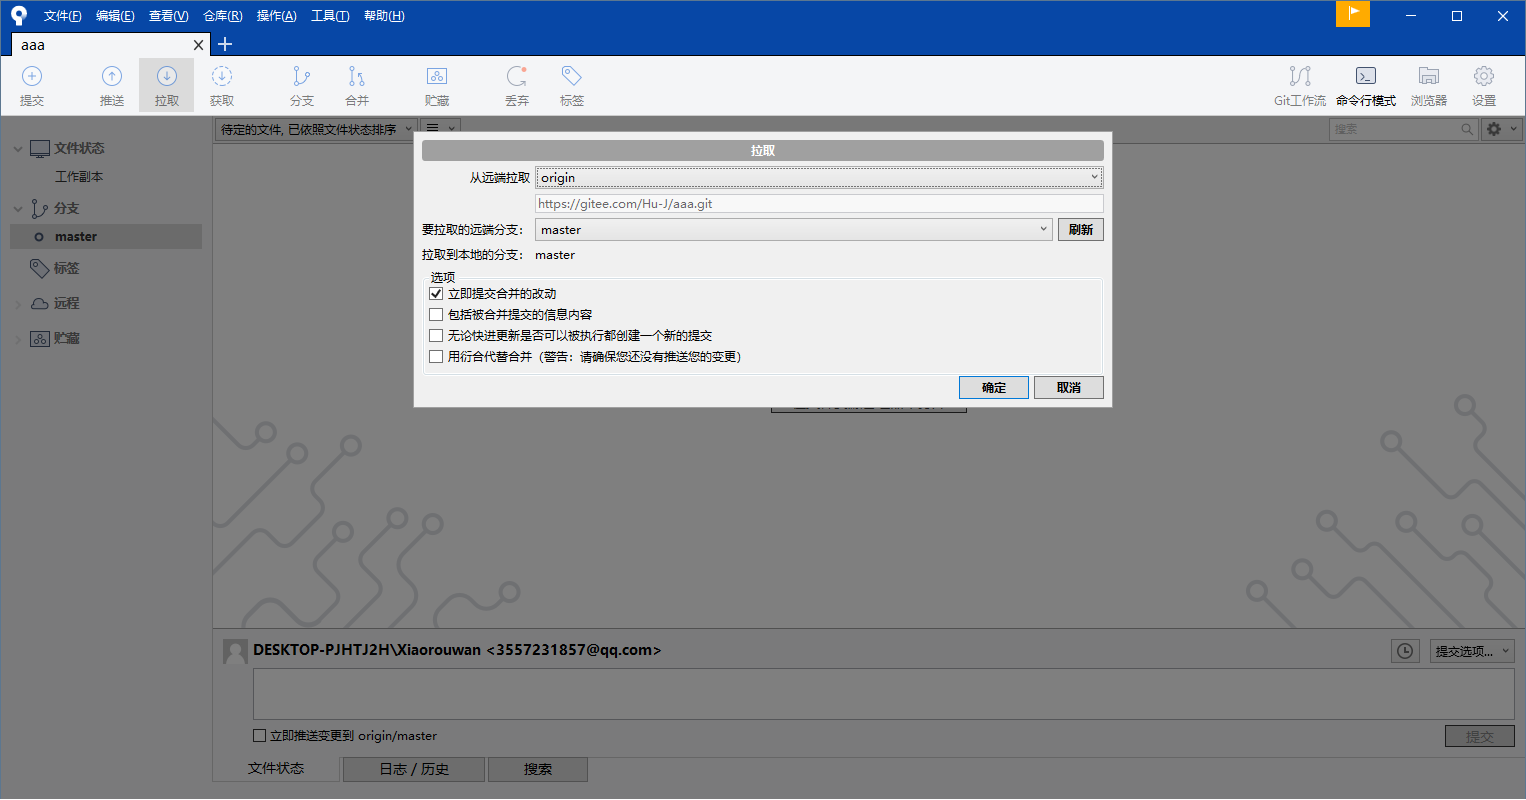The width and height of the screenshot is (1526, 800).
Task: Open the 文件(F) menu
Action: [62, 16]
